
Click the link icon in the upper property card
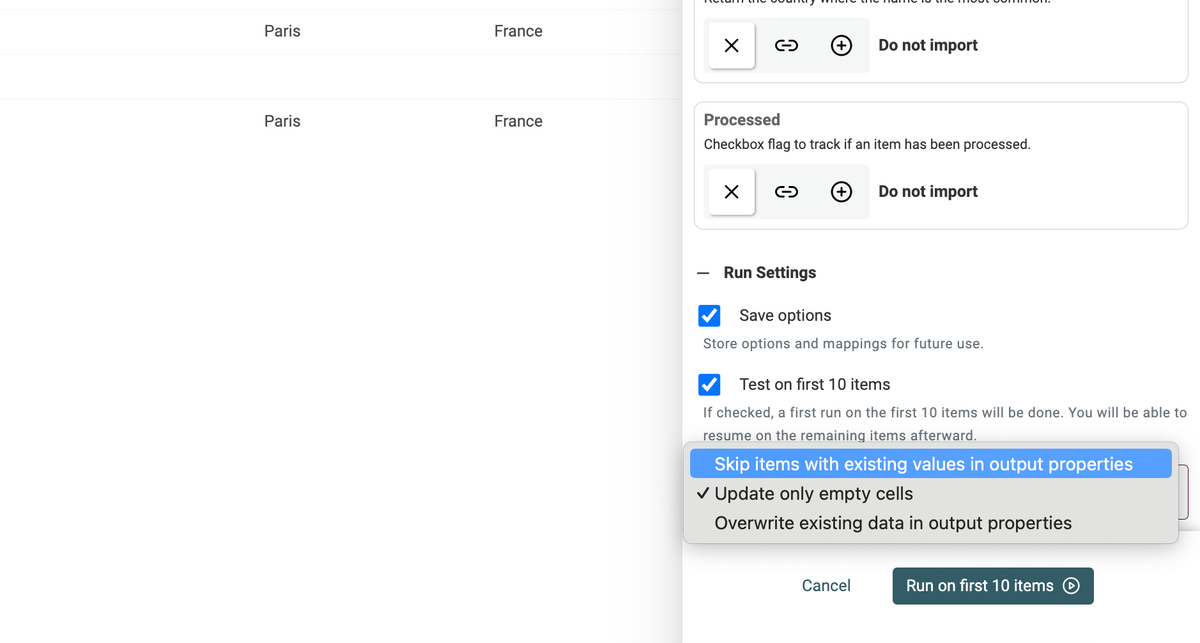(x=787, y=46)
